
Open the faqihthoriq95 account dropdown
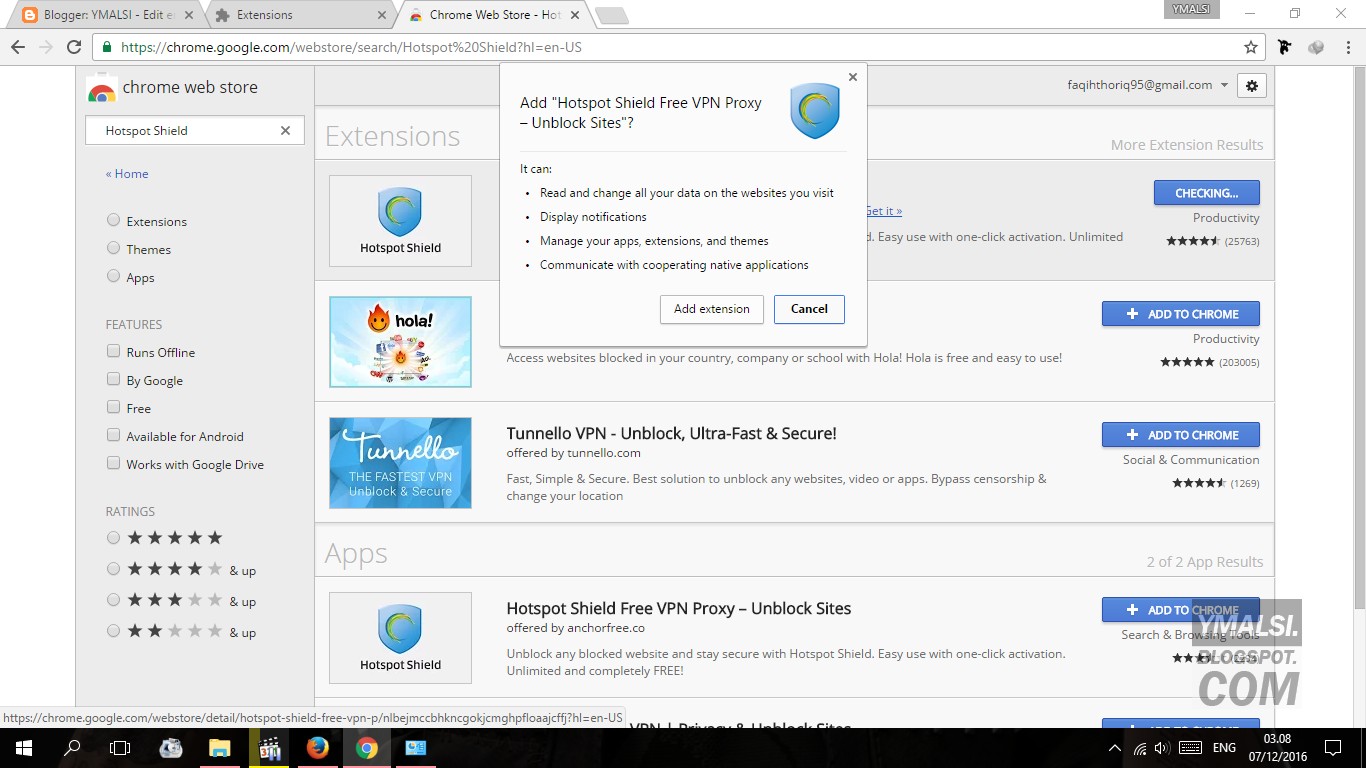pyautogui.click(x=1148, y=85)
